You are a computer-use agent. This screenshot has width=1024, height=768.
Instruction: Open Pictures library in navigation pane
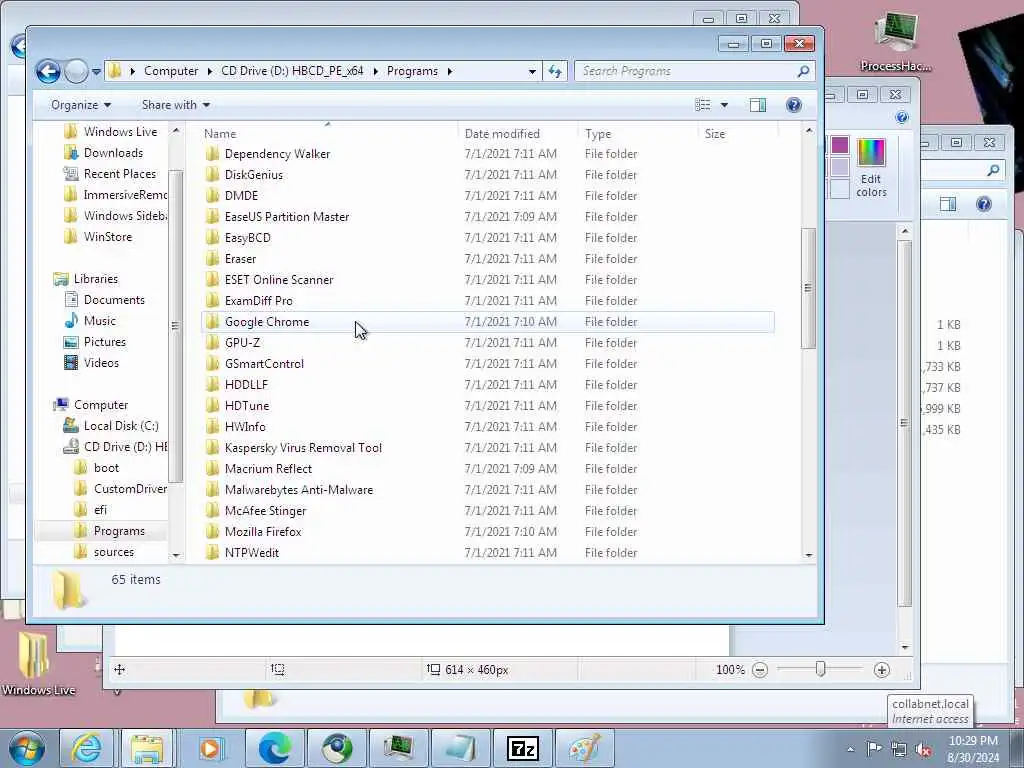pyautogui.click(x=104, y=342)
